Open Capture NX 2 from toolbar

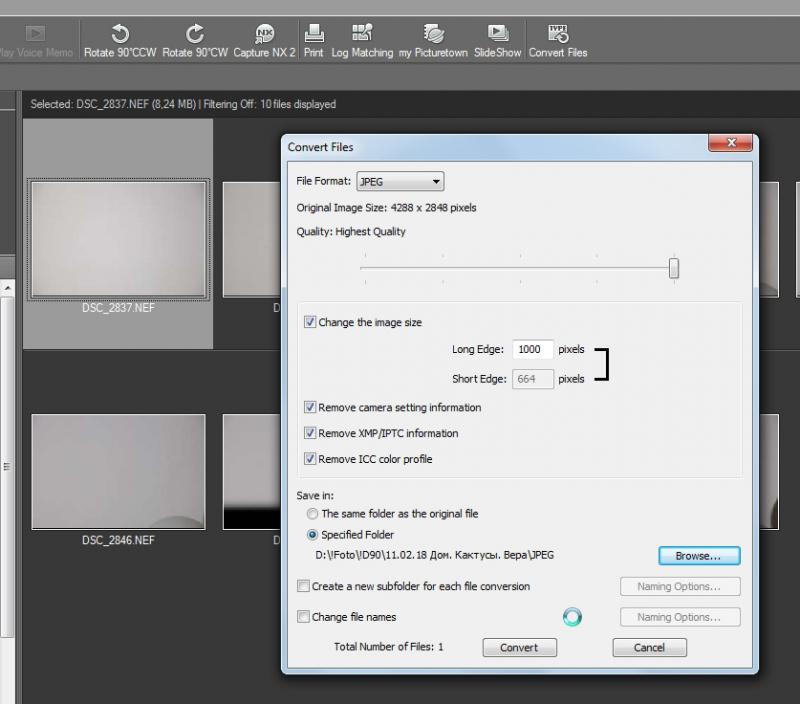click(264, 34)
